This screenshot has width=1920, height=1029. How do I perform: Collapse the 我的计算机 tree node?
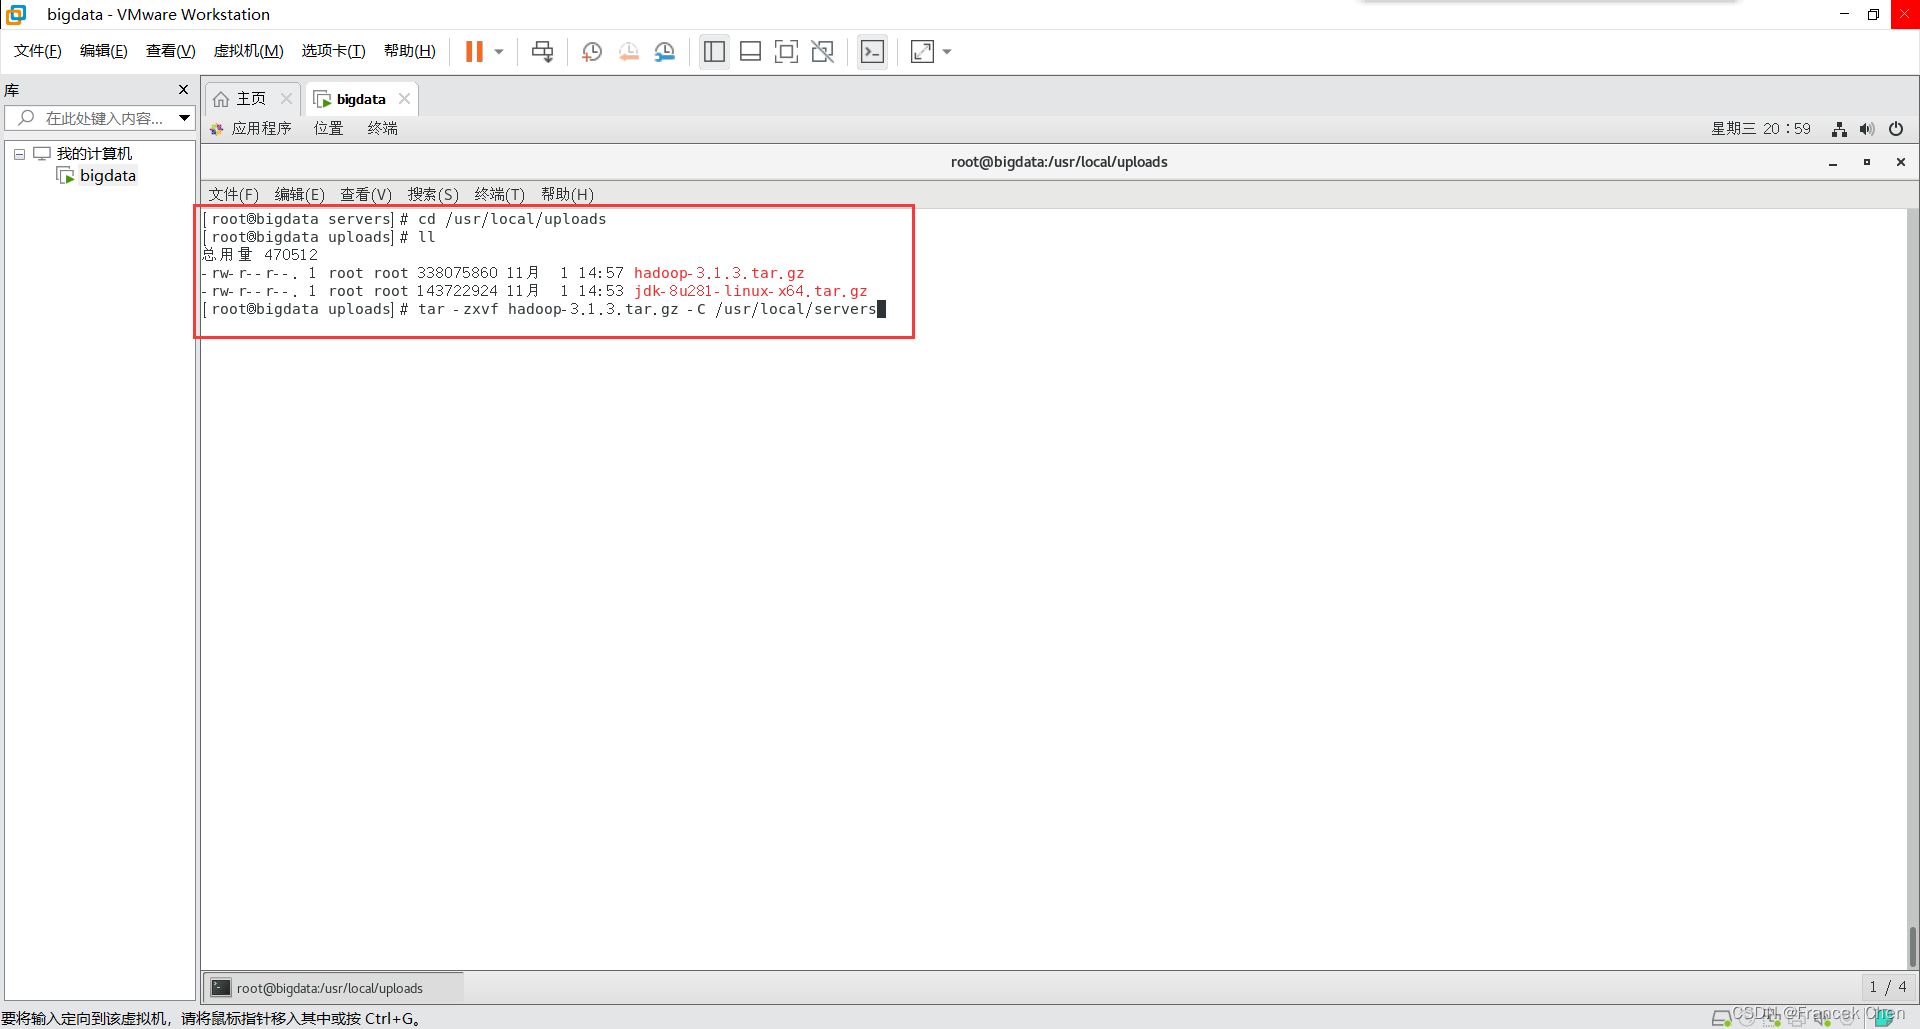pos(19,154)
